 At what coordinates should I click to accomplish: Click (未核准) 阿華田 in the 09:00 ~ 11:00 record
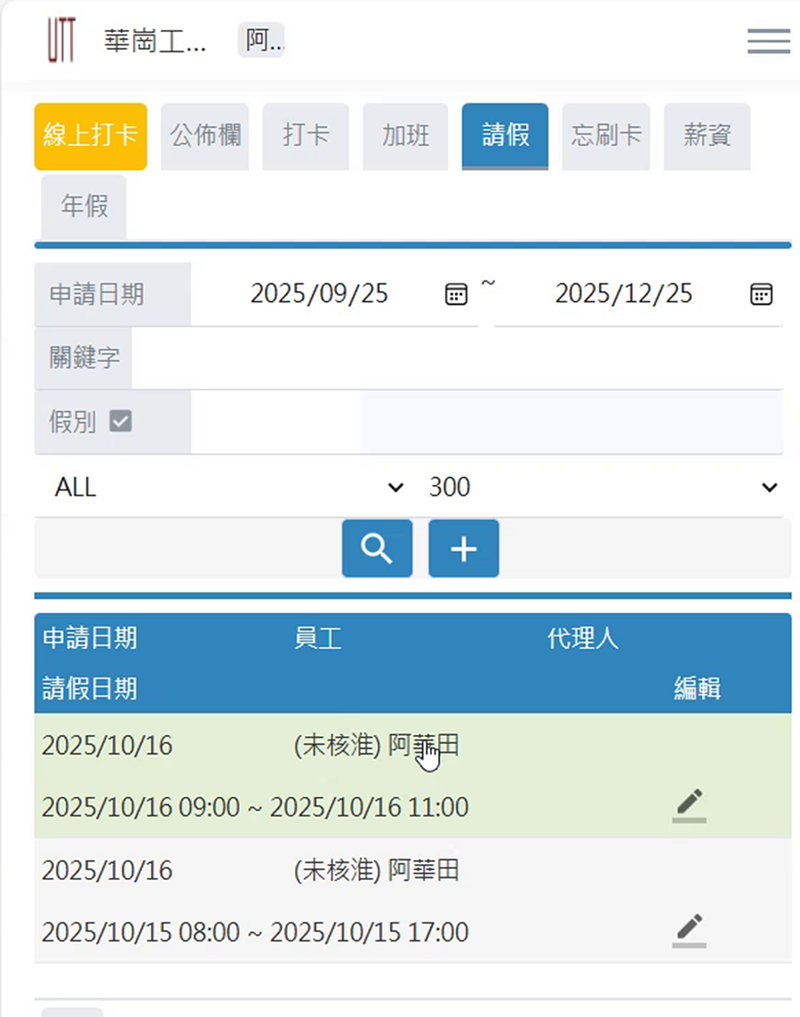point(376,745)
